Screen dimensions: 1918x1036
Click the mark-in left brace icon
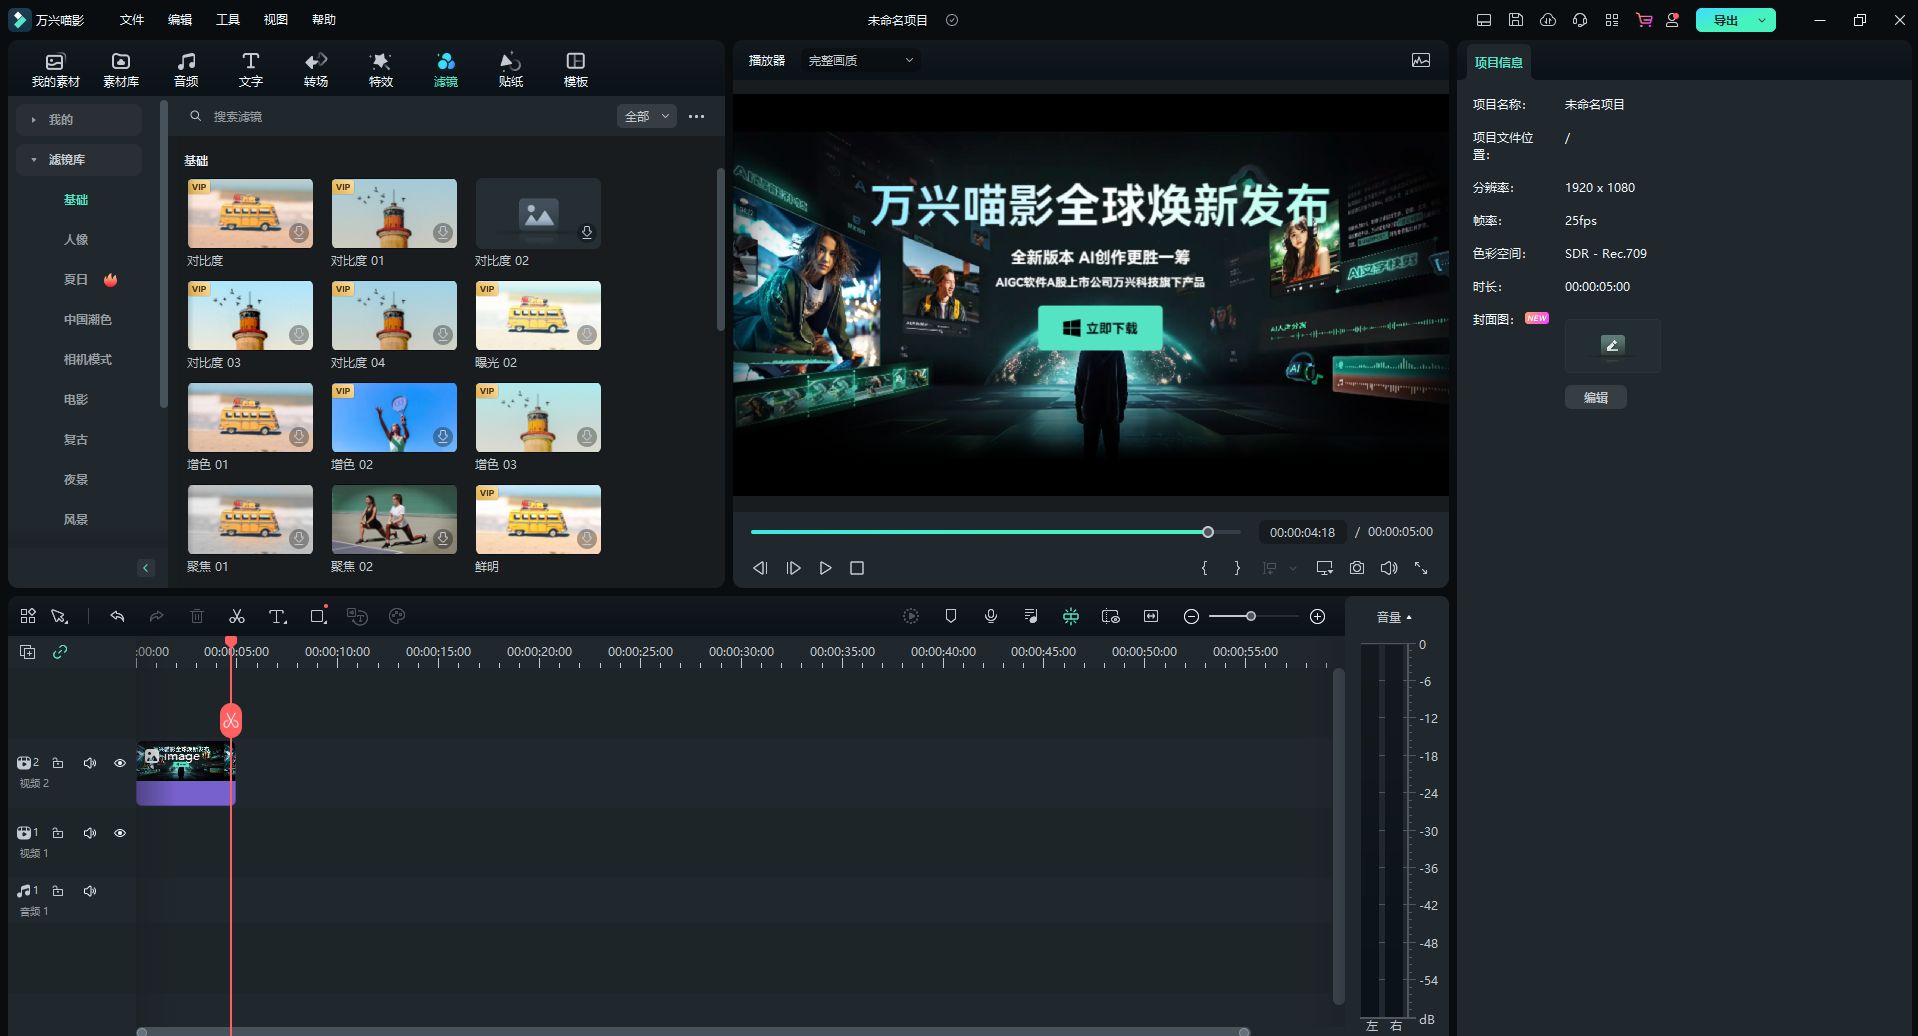(x=1204, y=568)
